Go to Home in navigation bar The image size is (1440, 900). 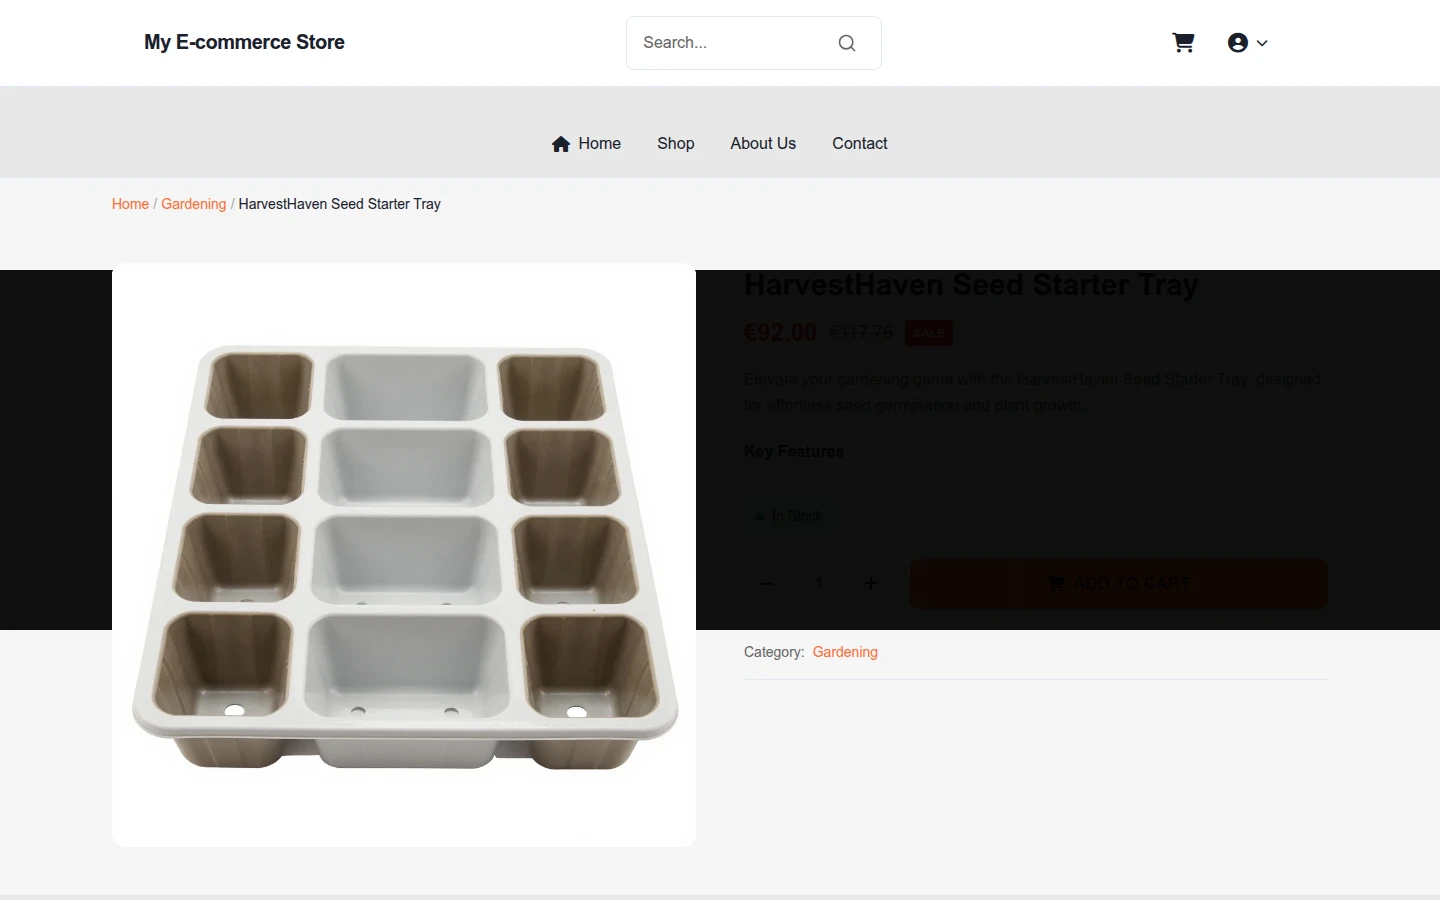(586, 143)
